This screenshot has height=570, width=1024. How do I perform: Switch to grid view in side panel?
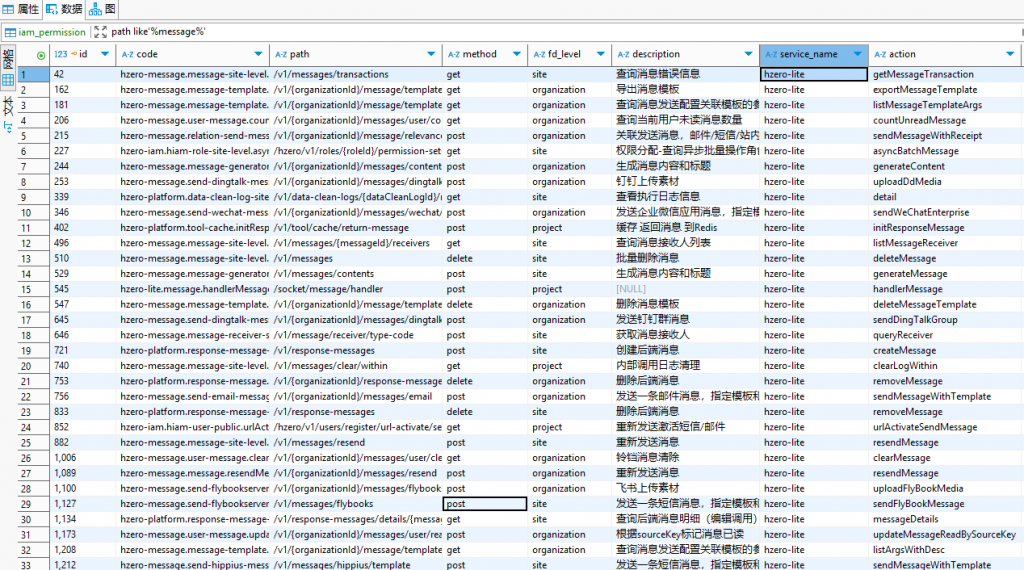click(8, 79)
